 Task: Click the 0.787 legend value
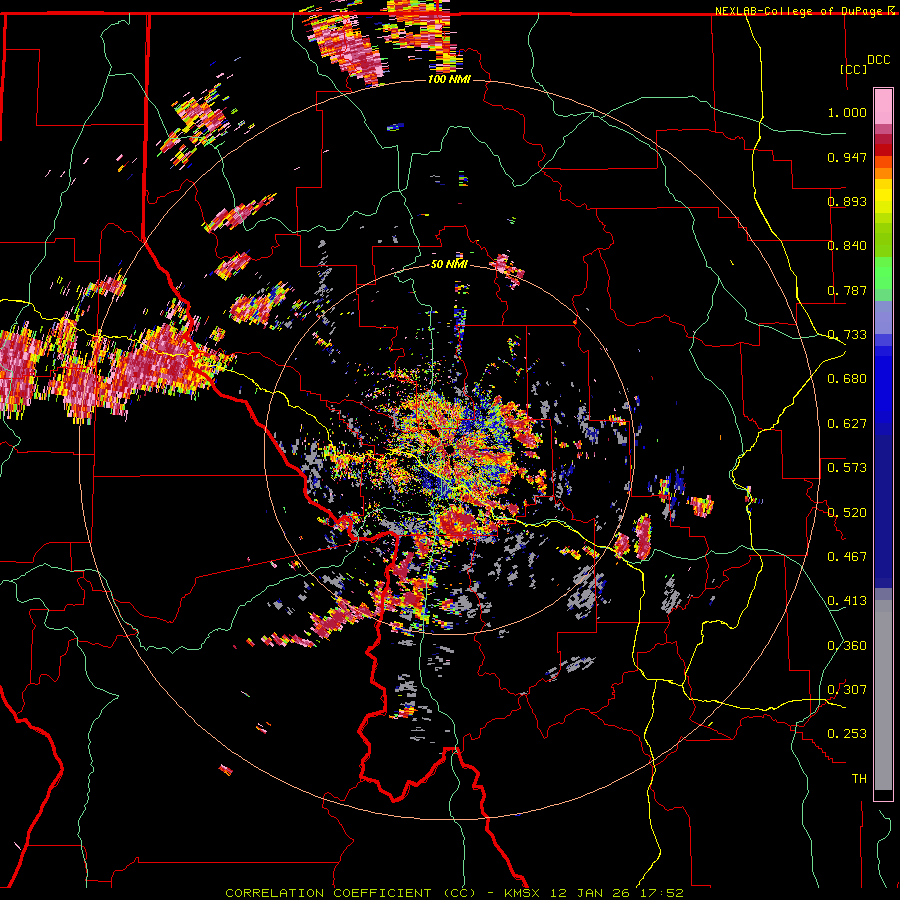[847, 290]
